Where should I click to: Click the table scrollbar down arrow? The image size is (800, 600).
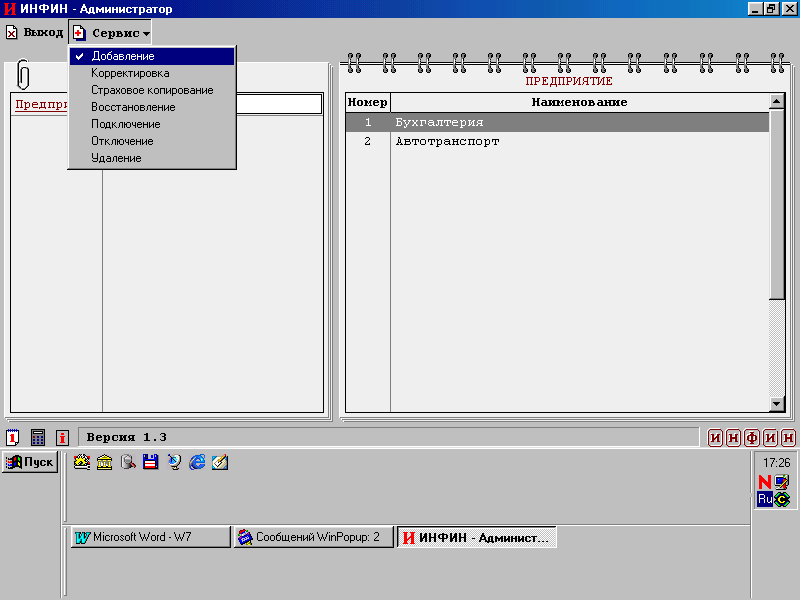(x=777, y=404)
